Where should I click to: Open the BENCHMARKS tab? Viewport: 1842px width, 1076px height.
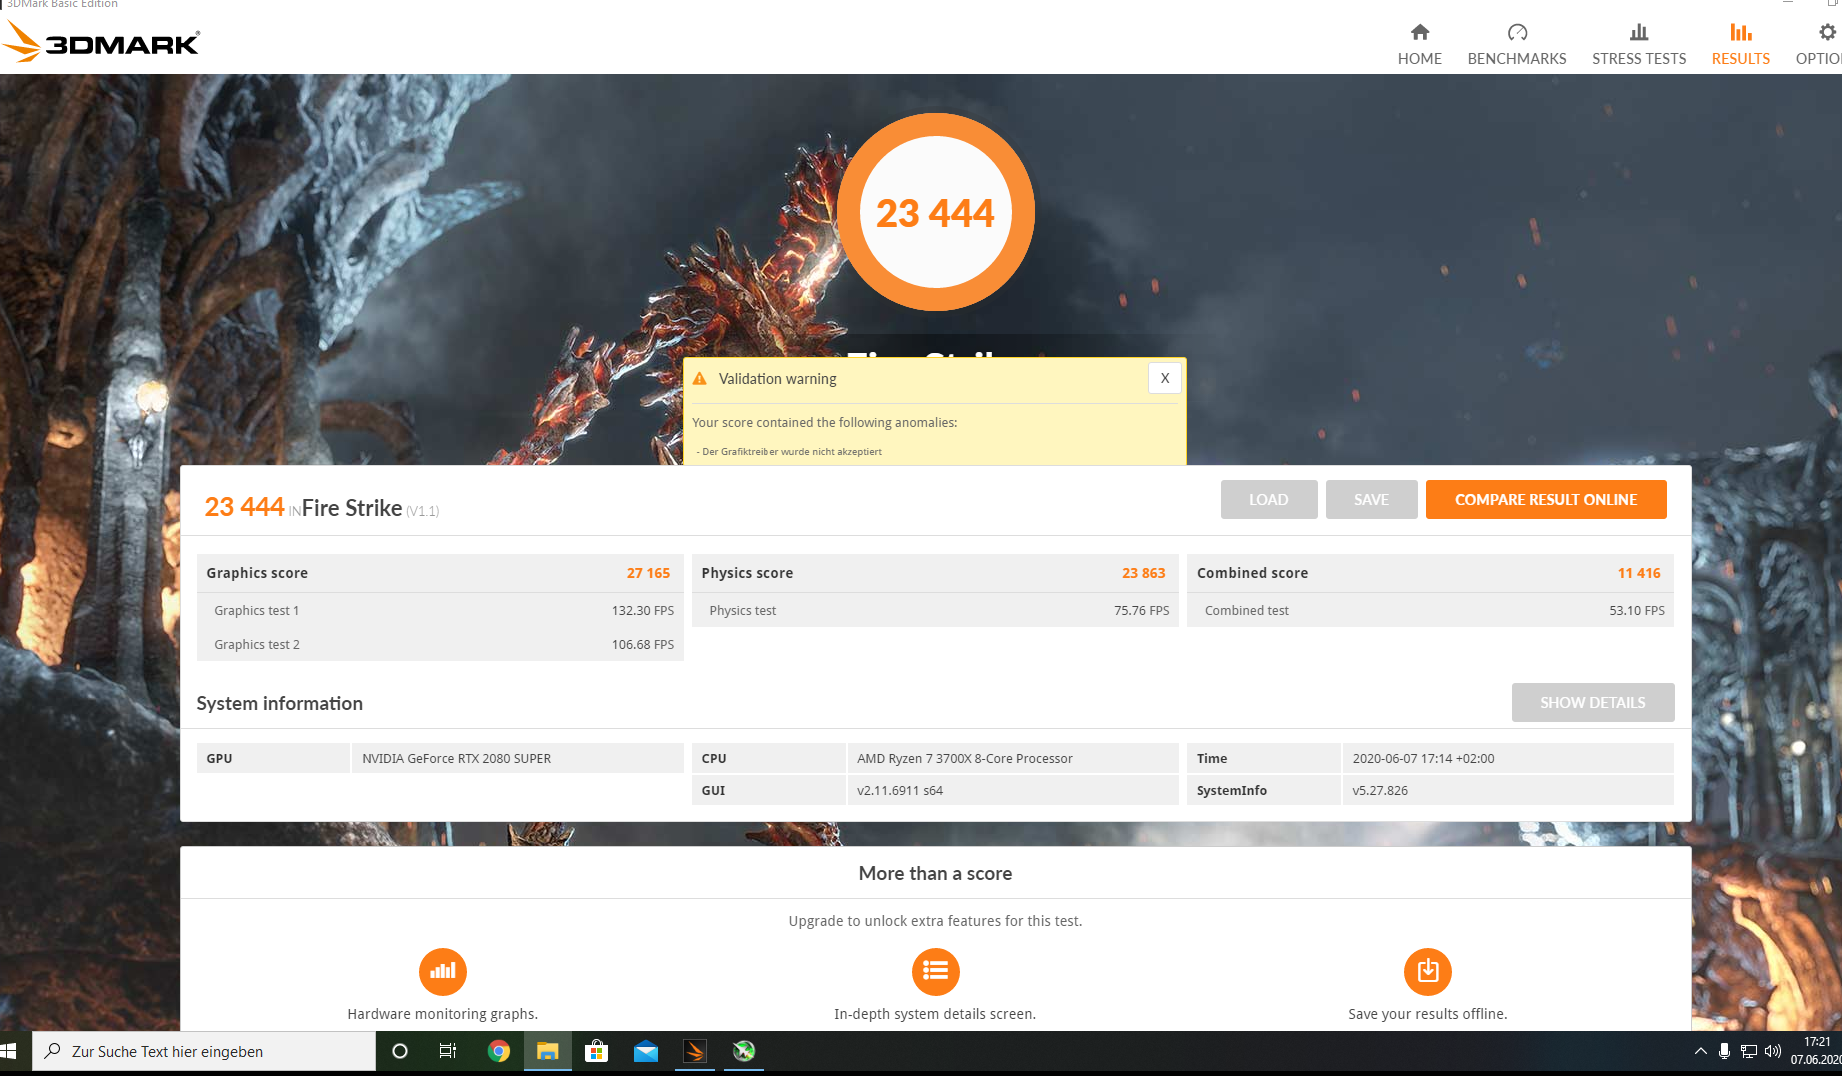1516,45
